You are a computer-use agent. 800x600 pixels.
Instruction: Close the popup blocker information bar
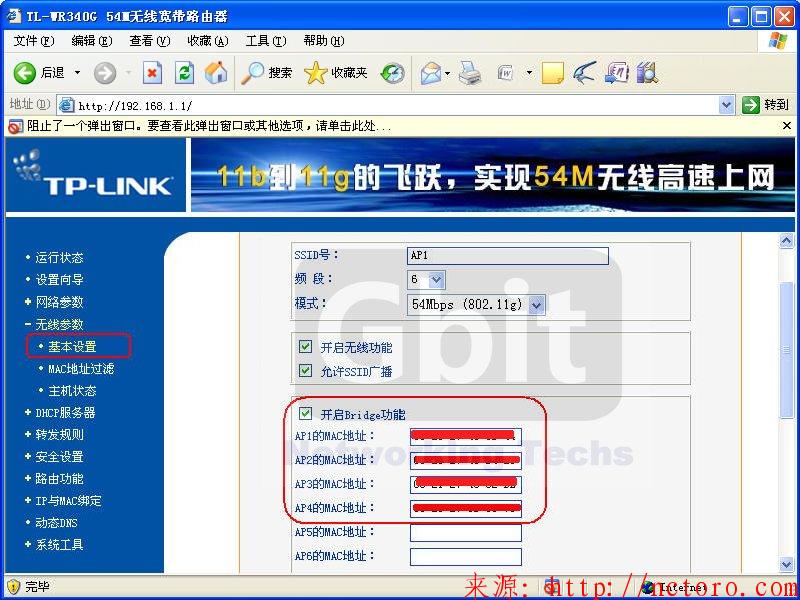(787, 126)
